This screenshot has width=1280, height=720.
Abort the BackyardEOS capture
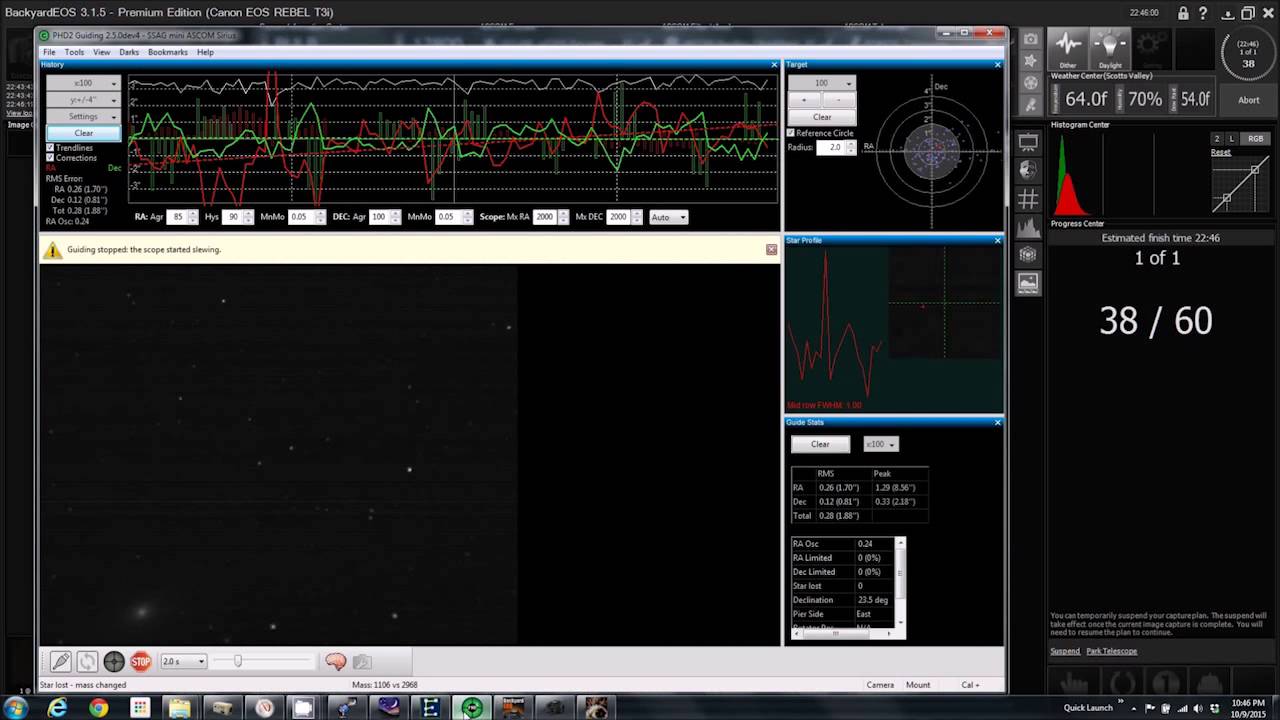(1249, 100)
